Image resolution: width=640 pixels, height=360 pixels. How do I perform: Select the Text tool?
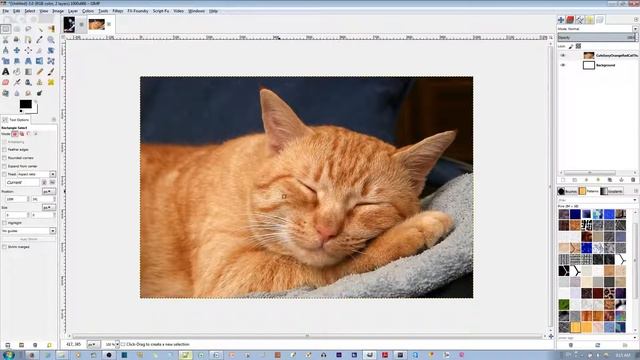pyautogui.click(x=5, y=71)
